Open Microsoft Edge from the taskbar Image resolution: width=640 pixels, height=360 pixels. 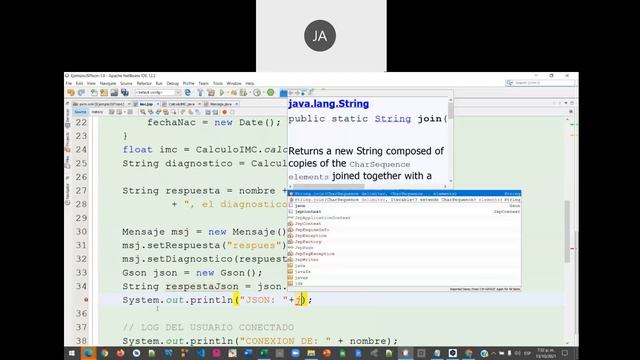click(x=88, y=353)
